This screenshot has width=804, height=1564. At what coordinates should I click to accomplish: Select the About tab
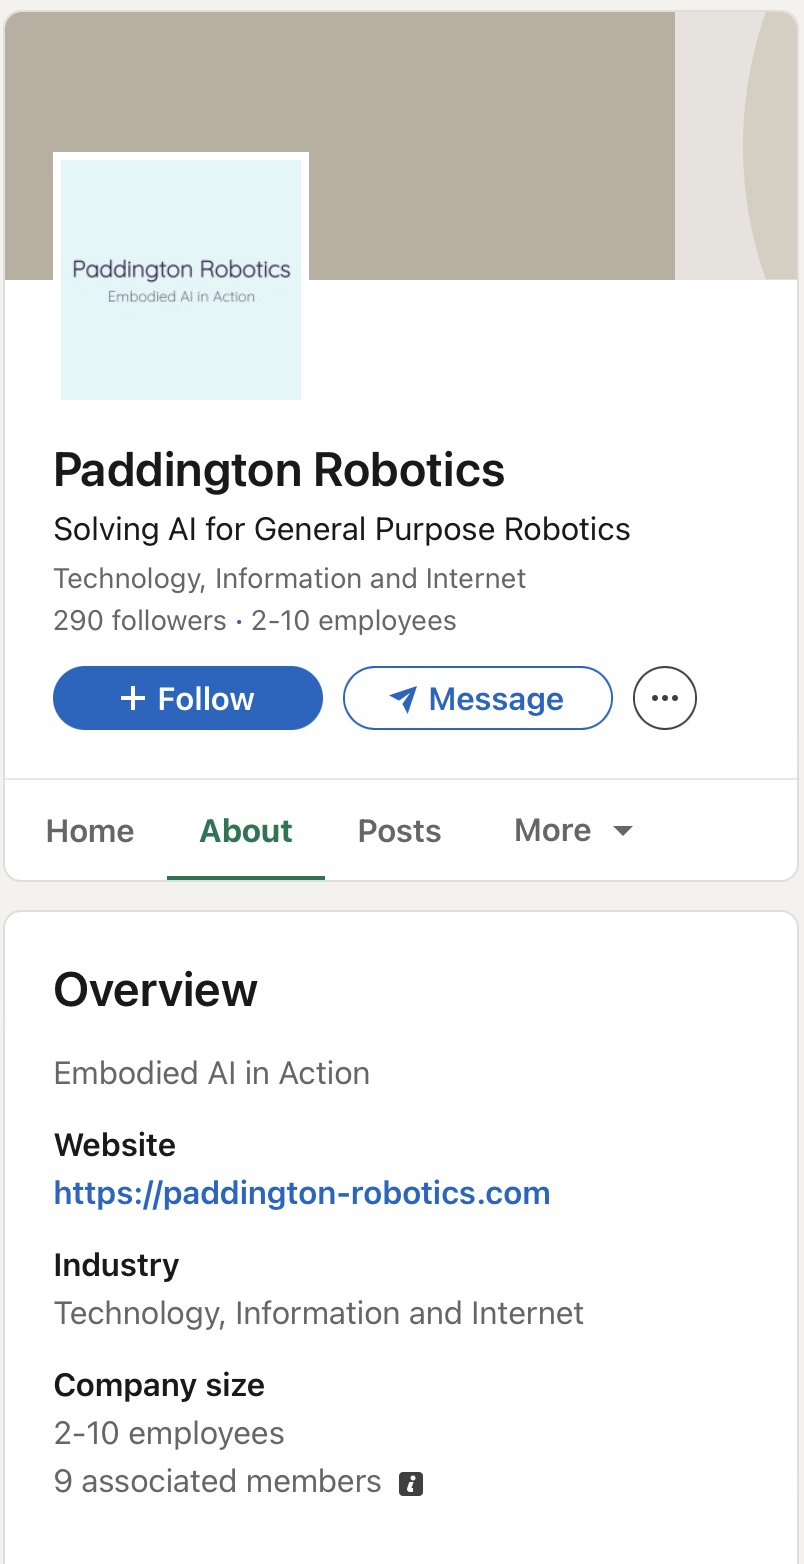(246, 831)
